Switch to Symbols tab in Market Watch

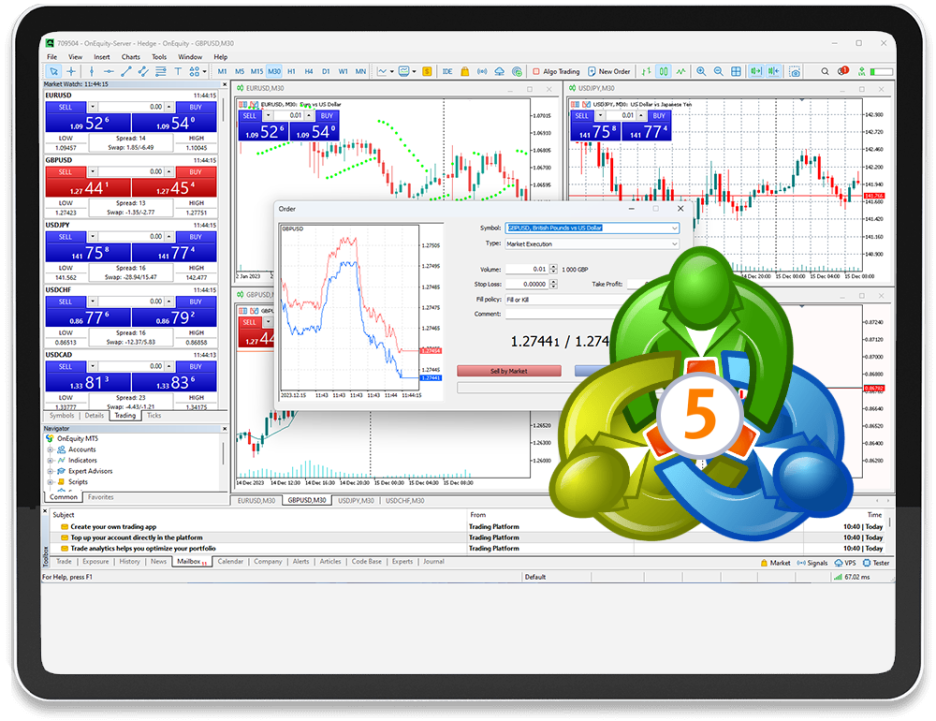(x=62, y=416)
